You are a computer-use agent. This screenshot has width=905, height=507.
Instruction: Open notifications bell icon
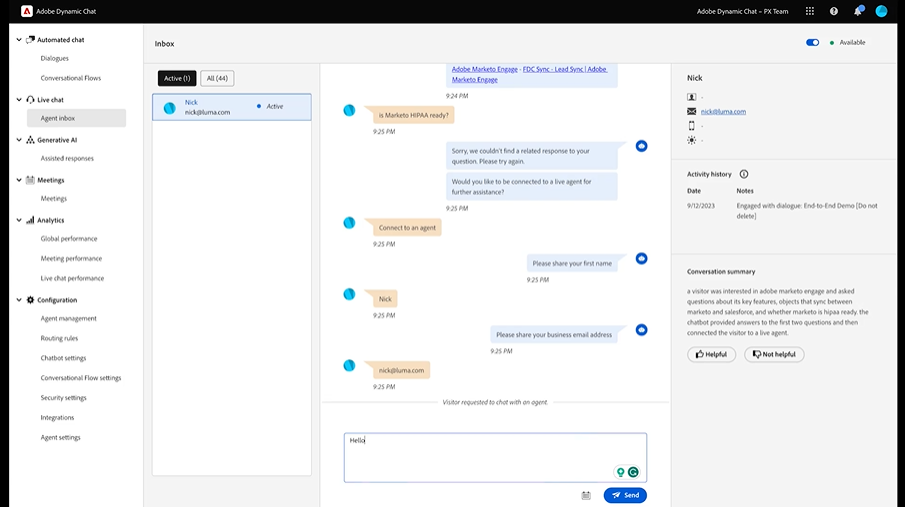858,11
